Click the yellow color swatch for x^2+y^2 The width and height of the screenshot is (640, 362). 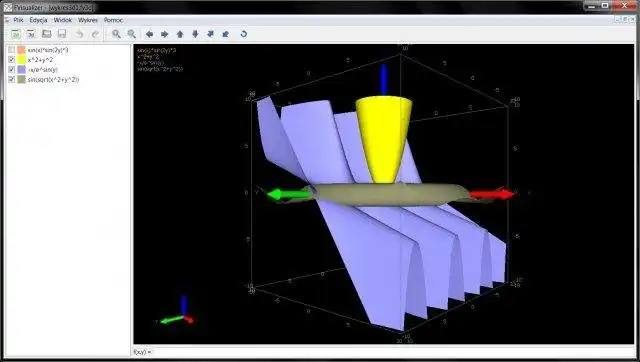pos(21,60)
